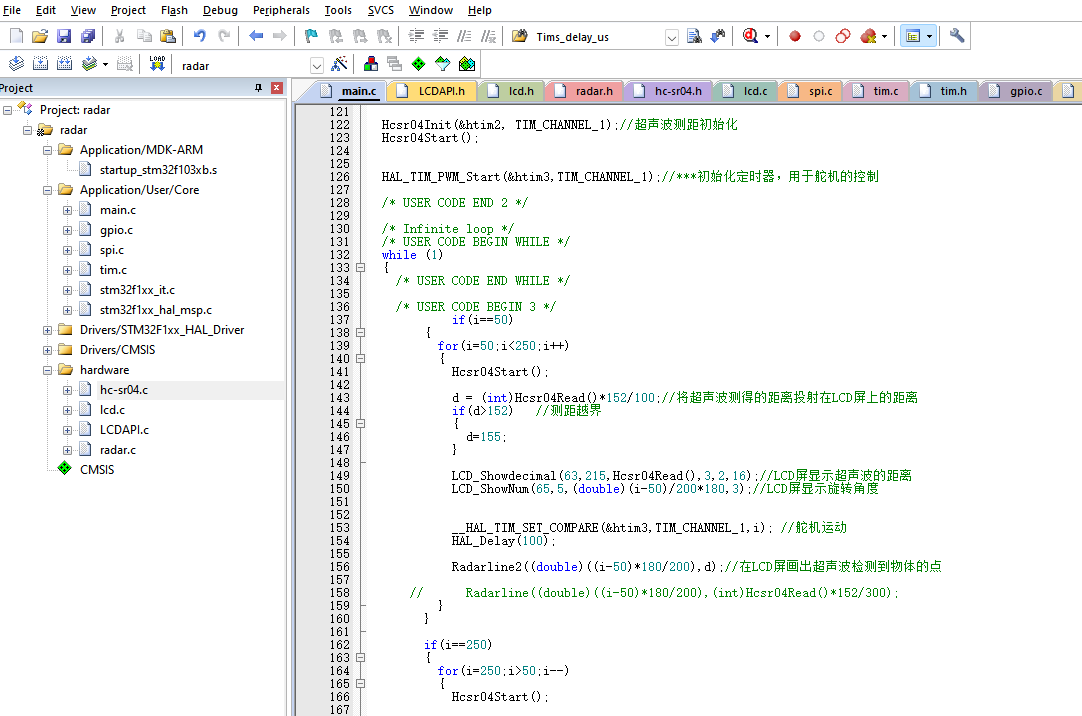Click the Open file folder icon
This screenshot has height=716, width=1082.
click(40, 36)
